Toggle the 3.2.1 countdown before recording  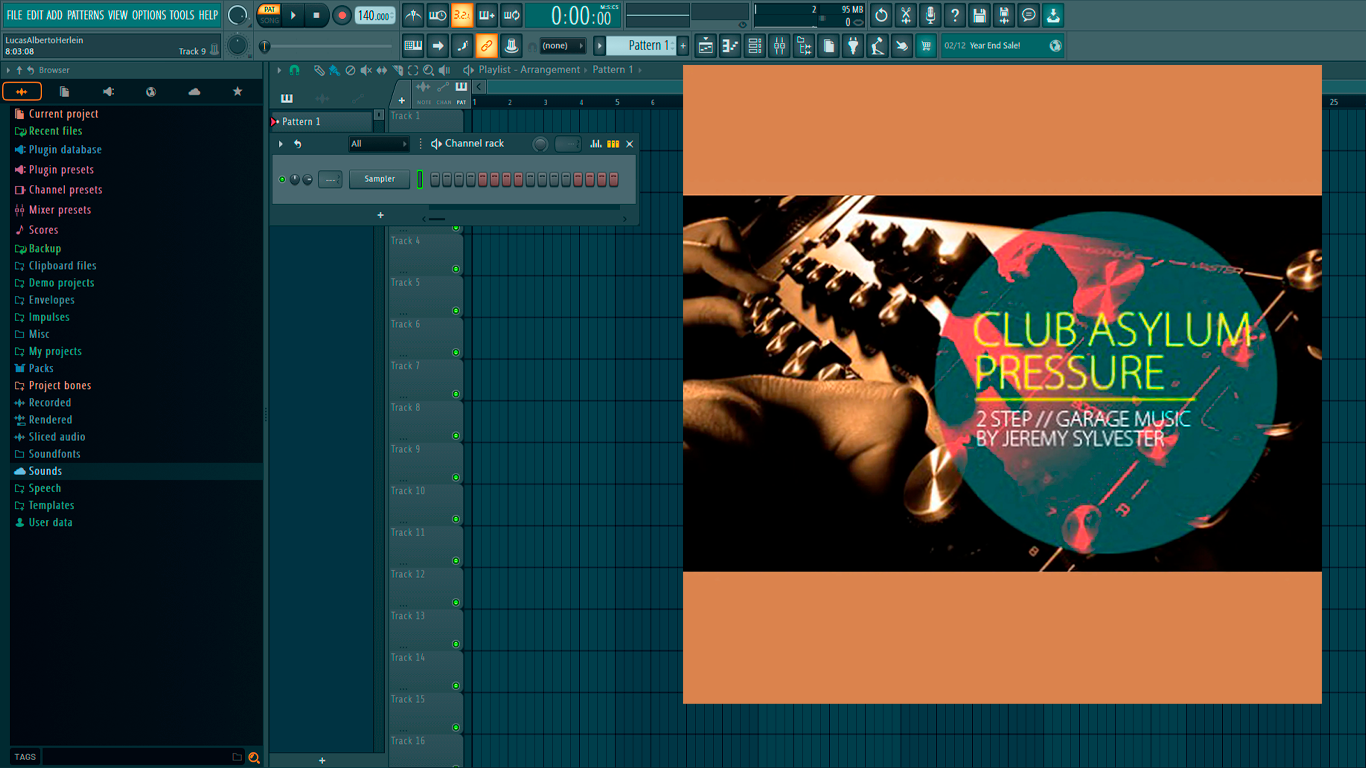click(462, 15)
